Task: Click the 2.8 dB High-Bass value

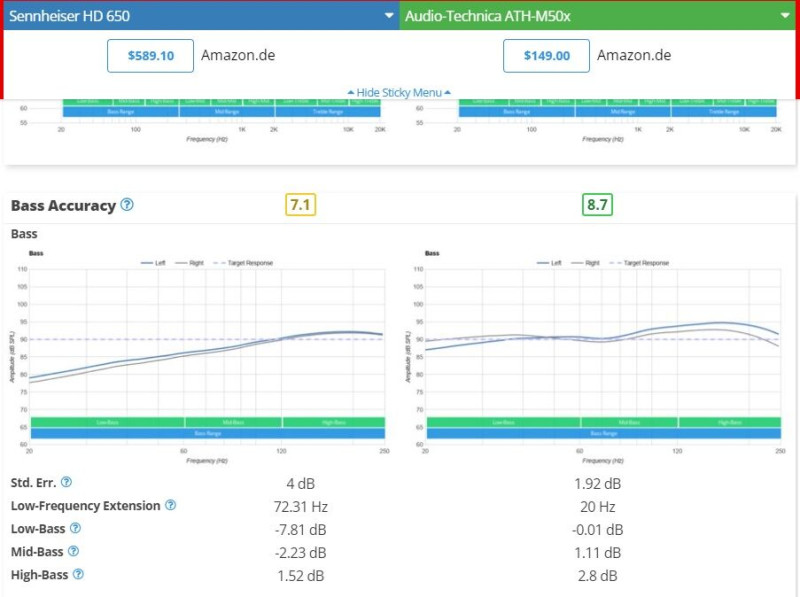Action: [597, 576]
